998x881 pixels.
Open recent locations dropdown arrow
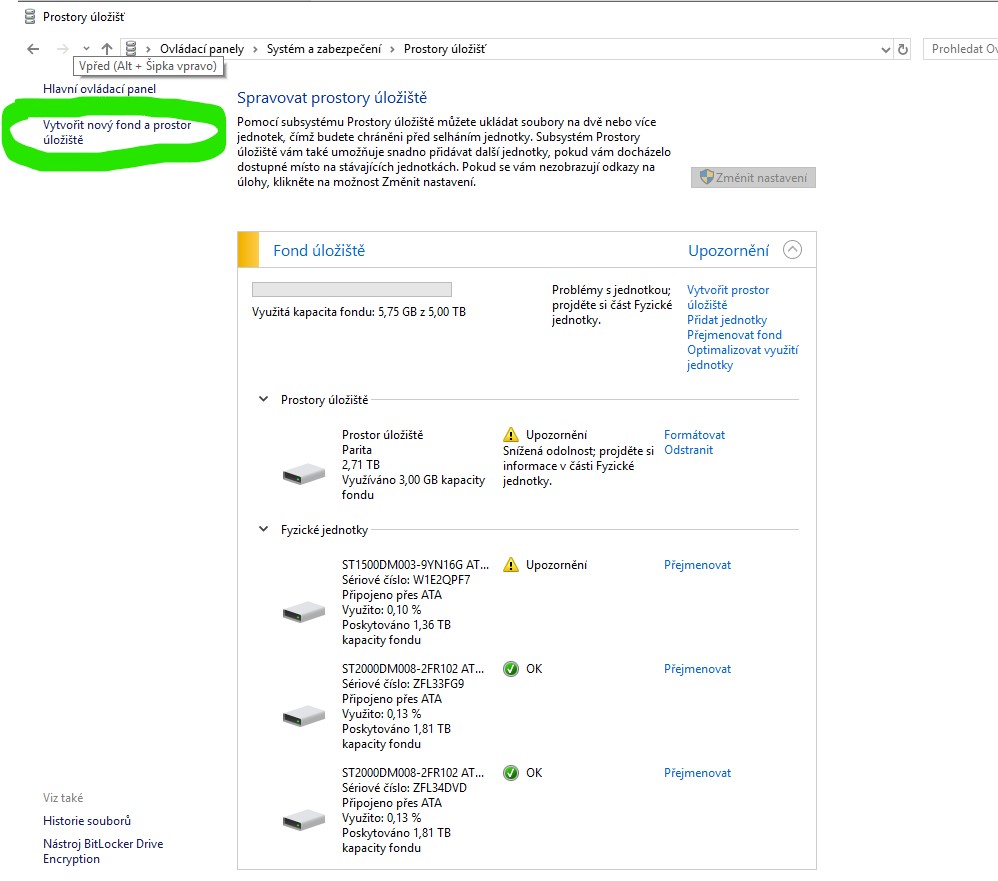[86, 49]
